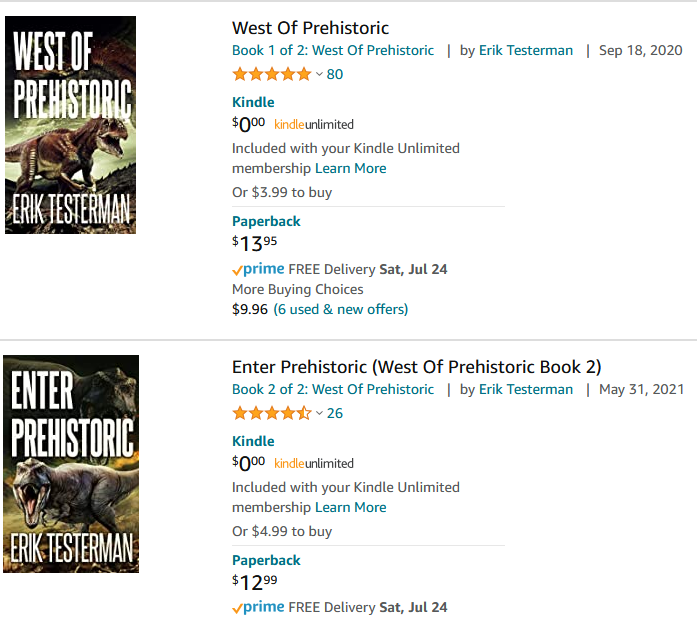697x620 pixels.
Task: Open West Of Prehistoric book cover thumbnail
Action: (70, 125)
